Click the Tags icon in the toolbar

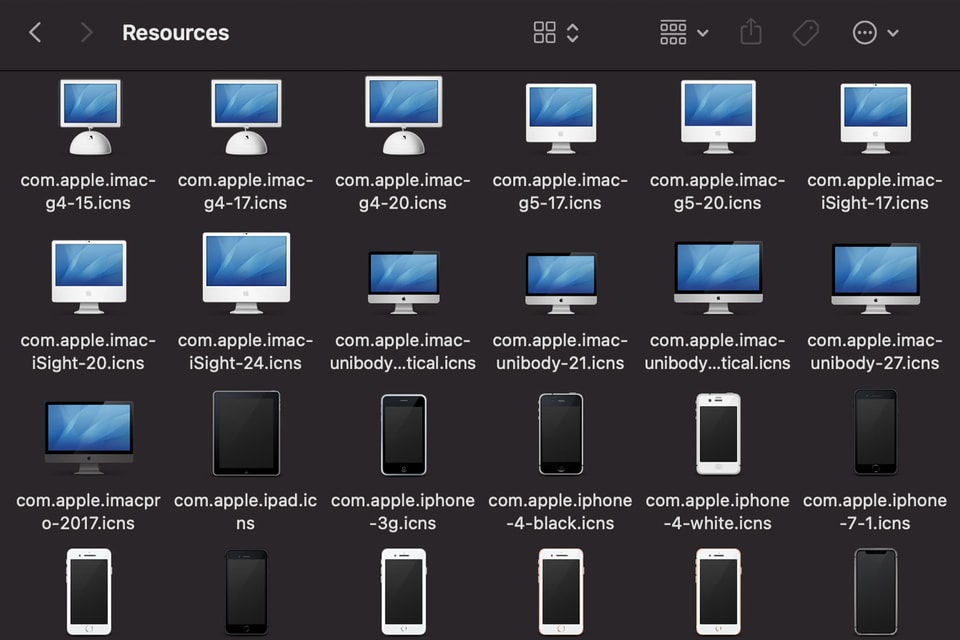(x=806, y=32)
